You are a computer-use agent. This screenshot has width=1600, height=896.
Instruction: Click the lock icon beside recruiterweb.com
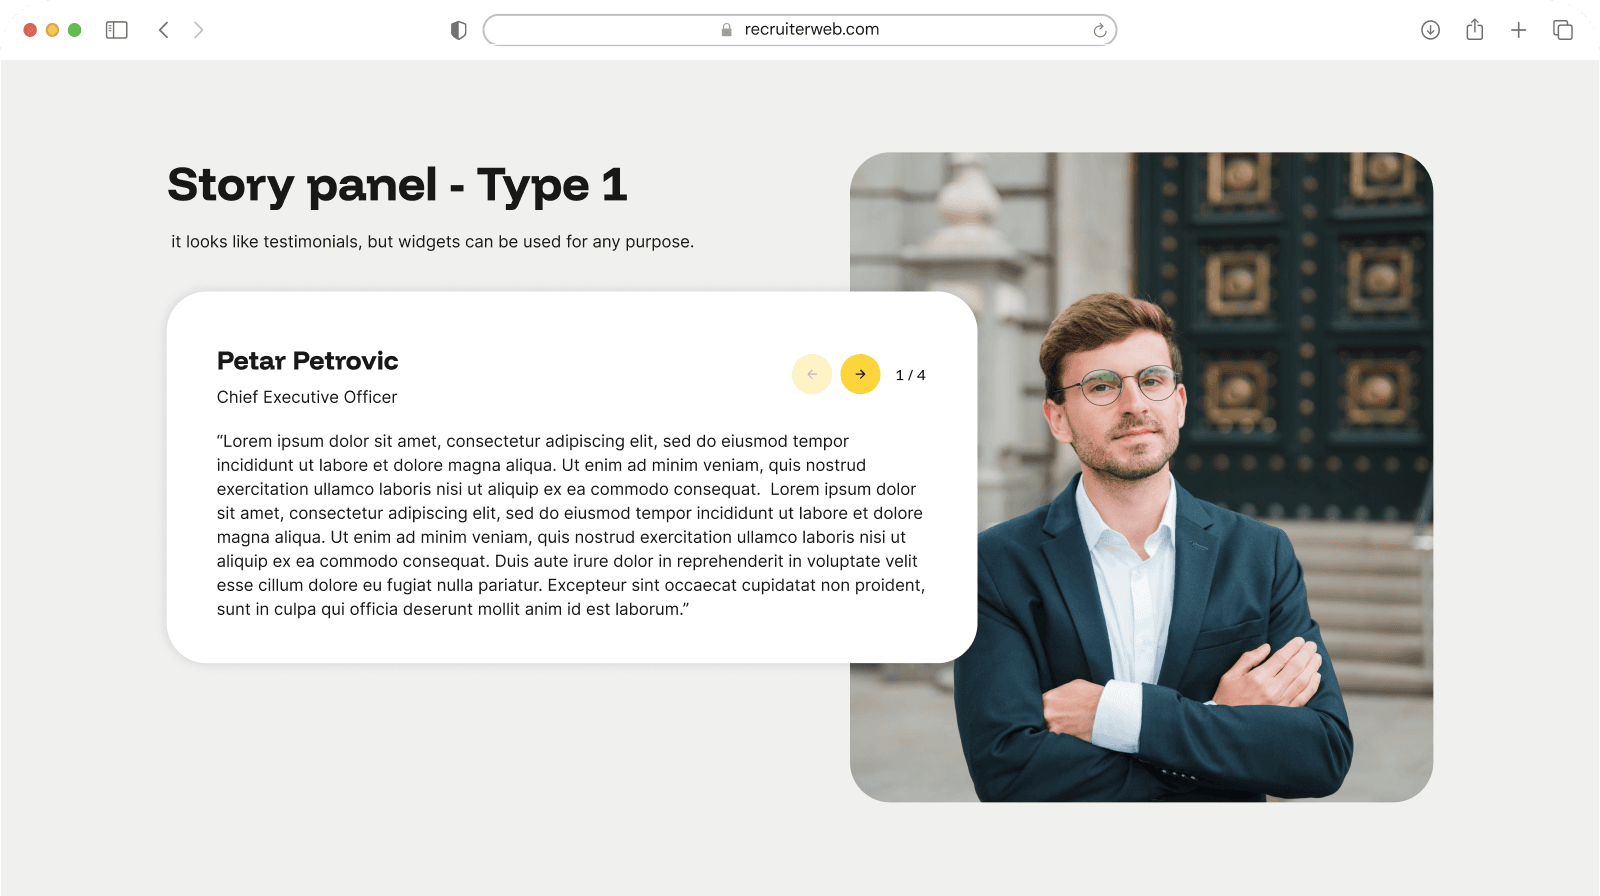coord(727,30)
